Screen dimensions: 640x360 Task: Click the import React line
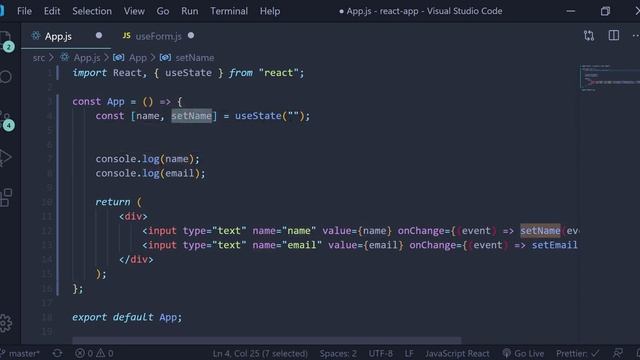click(188, 73)
